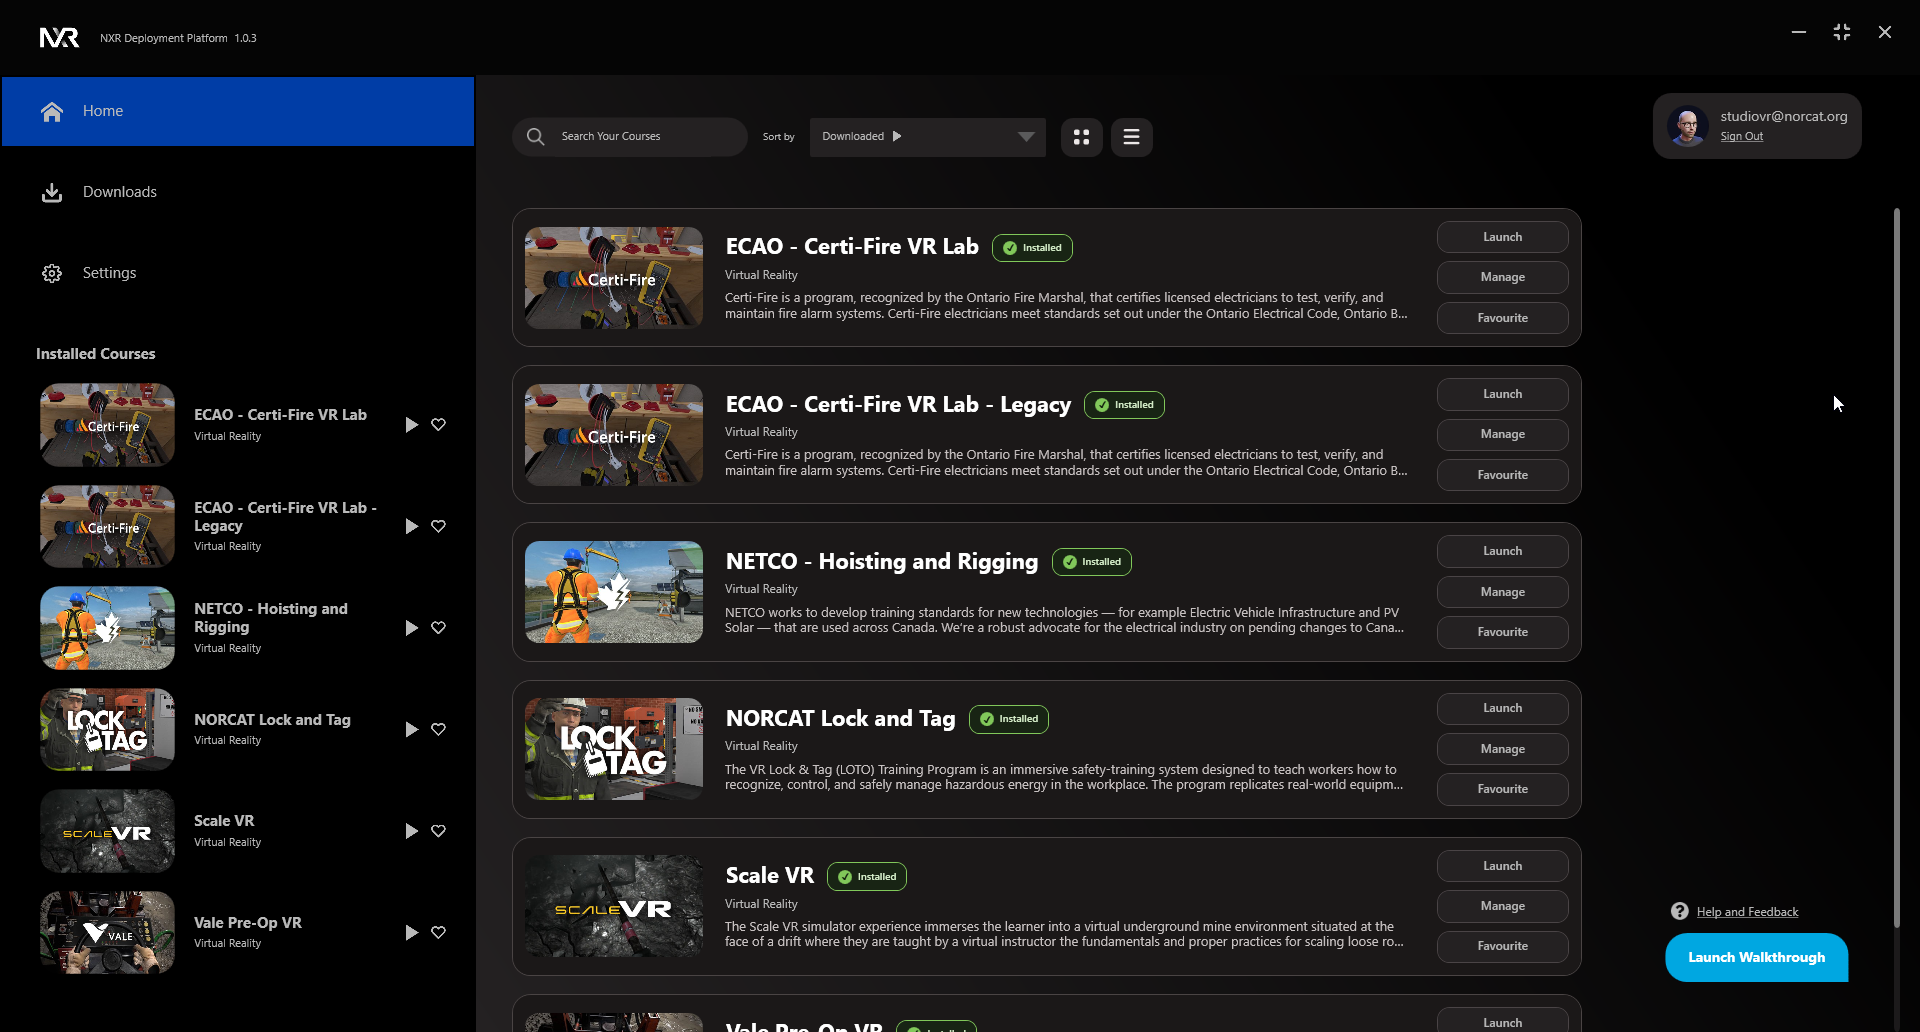This screenshot has height=1032, width=1920.
Task: Toggle heart for ECAO Certi-Fire VR Lab Legacy
Action: point(438,526)
